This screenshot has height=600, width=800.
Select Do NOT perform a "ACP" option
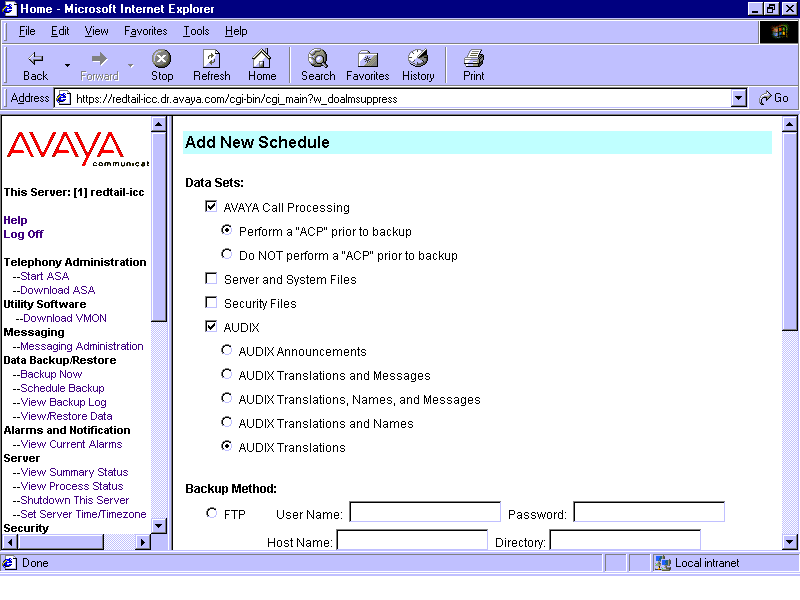coord(227,254)
